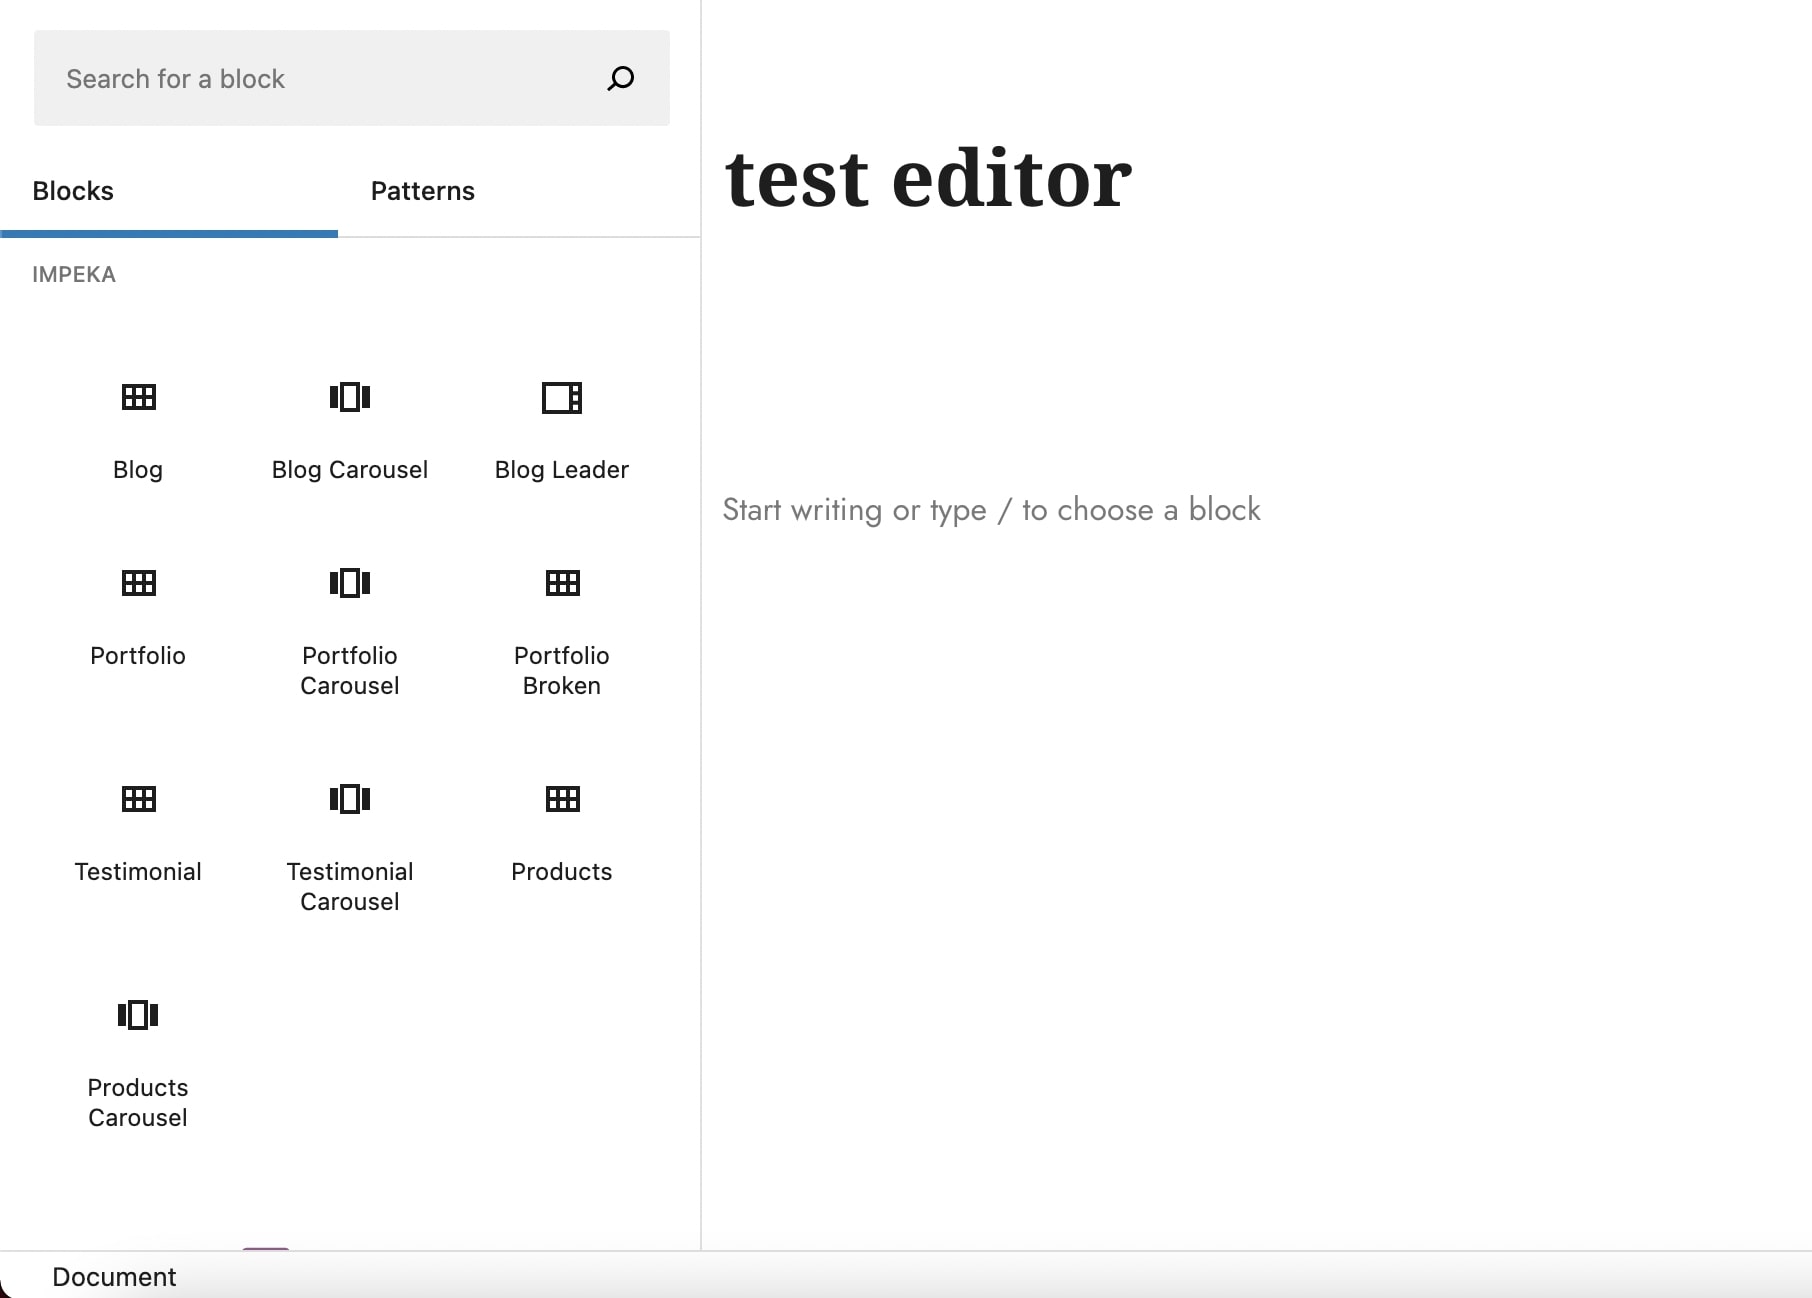This screenshot has height=1298, width=1812.
Task: Add the Portfolio block
Action: tap(138, 615)
